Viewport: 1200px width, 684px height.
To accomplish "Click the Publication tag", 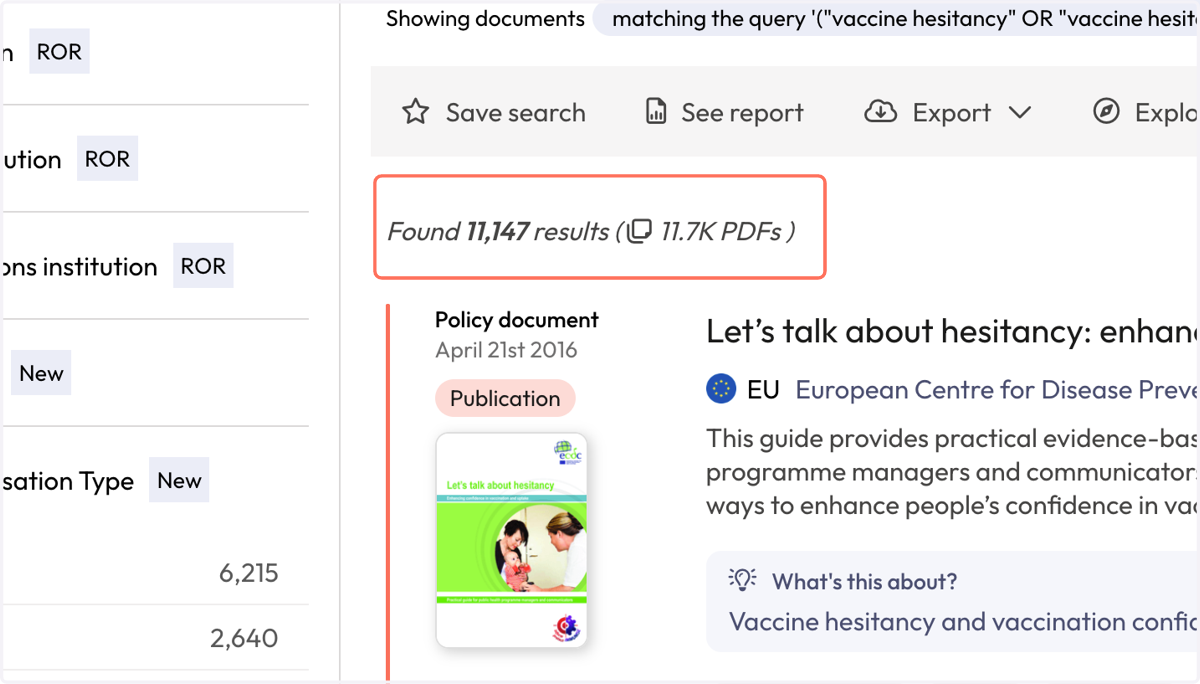I will click(x=505, y=398).
